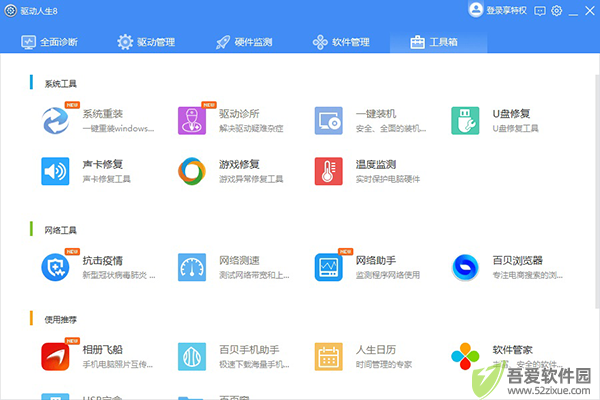Launch the 一键装机 icon

(x=329, y=121)
